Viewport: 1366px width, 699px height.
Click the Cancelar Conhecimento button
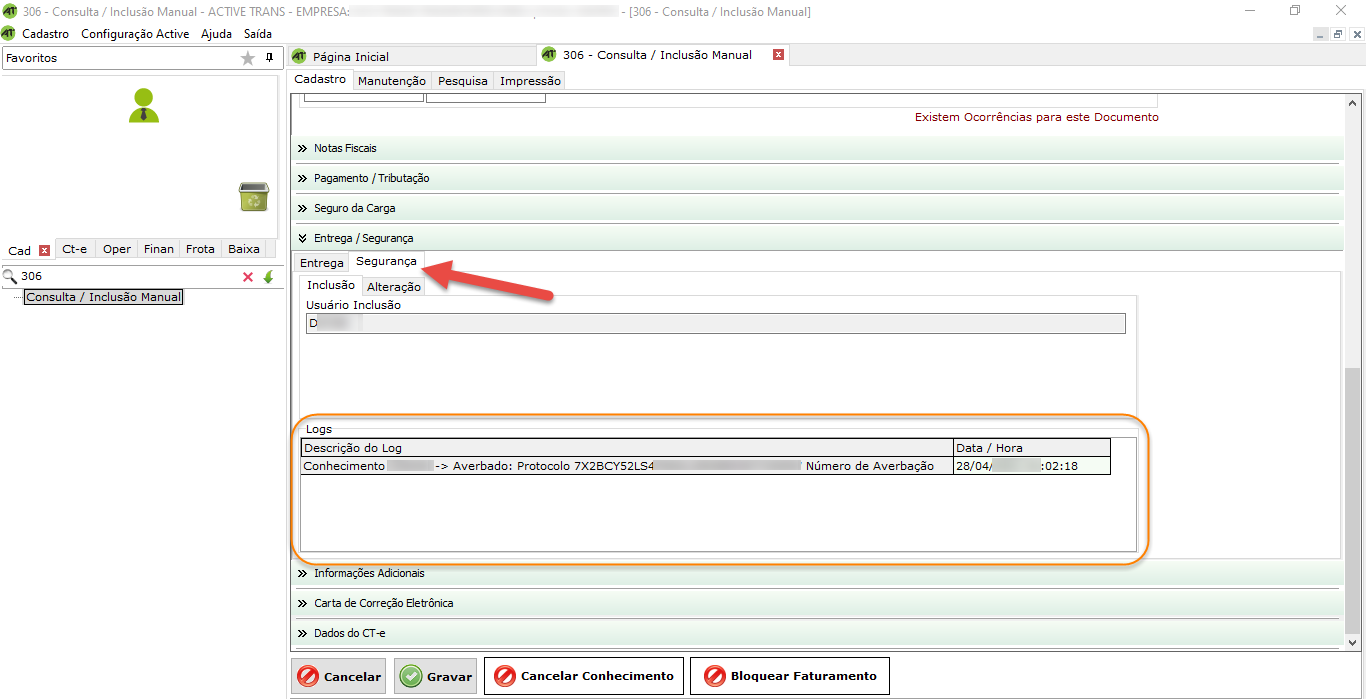(x=584, y=676)
